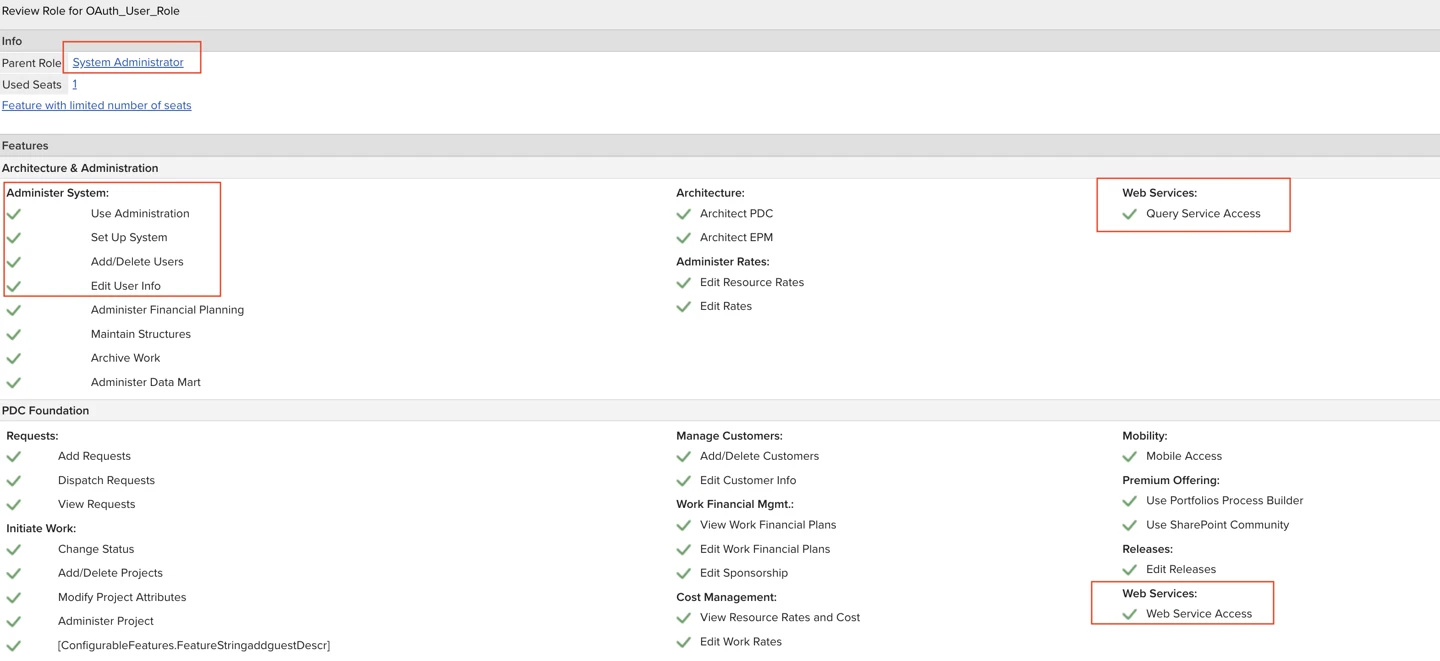This screenshot has height=661, width=1440.
Task: Click the Edit Releases checkmark icon
Action: 1129,570
